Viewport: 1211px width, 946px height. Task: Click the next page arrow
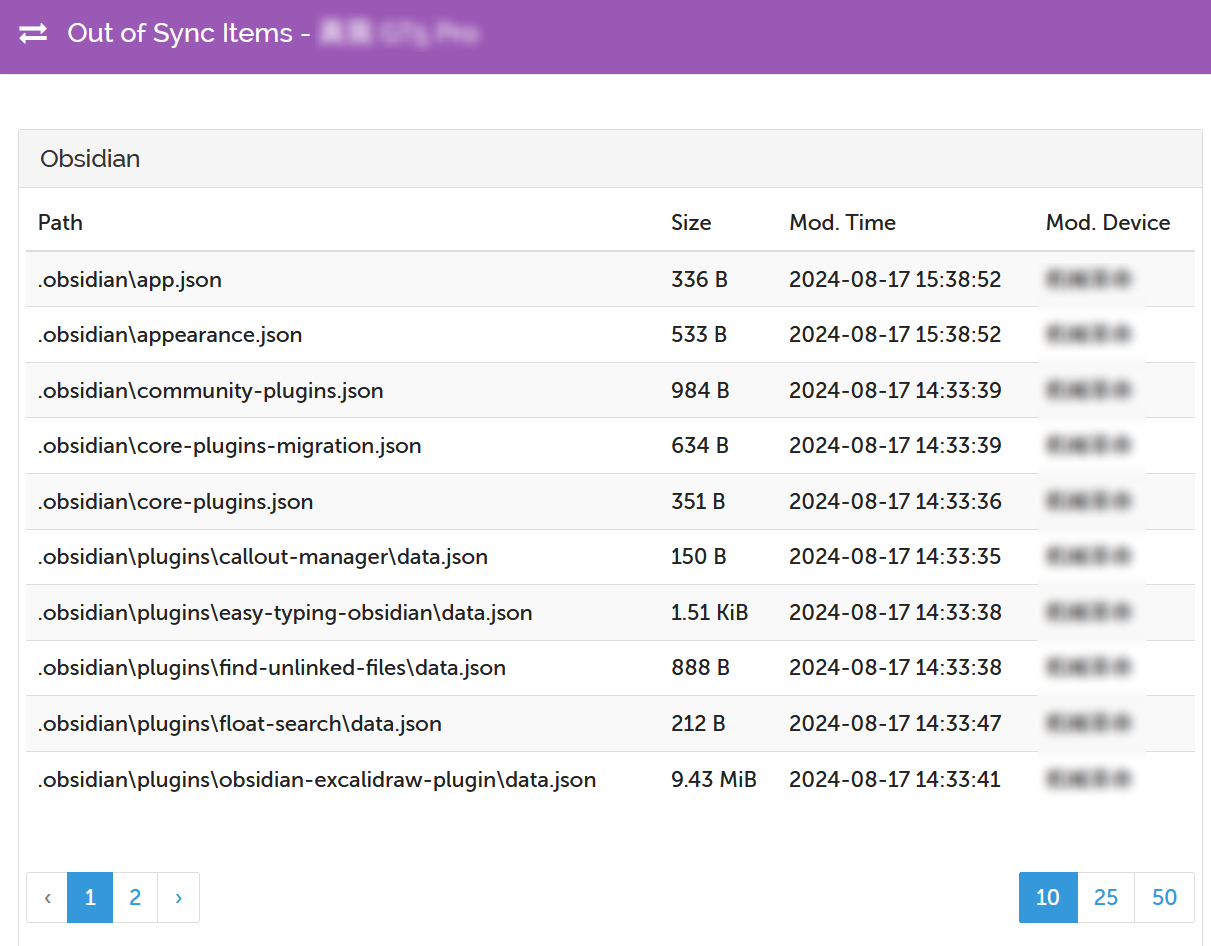(x=178, y=897)
